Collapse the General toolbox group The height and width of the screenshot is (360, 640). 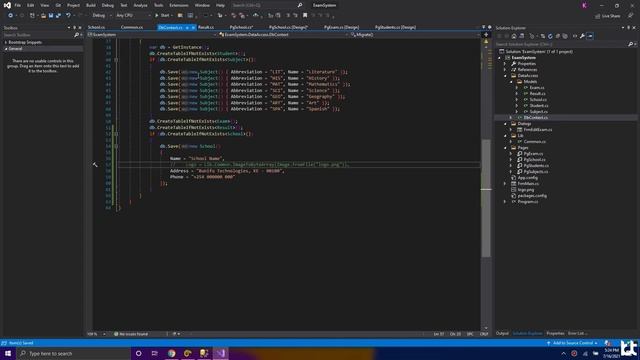[6, 49]
